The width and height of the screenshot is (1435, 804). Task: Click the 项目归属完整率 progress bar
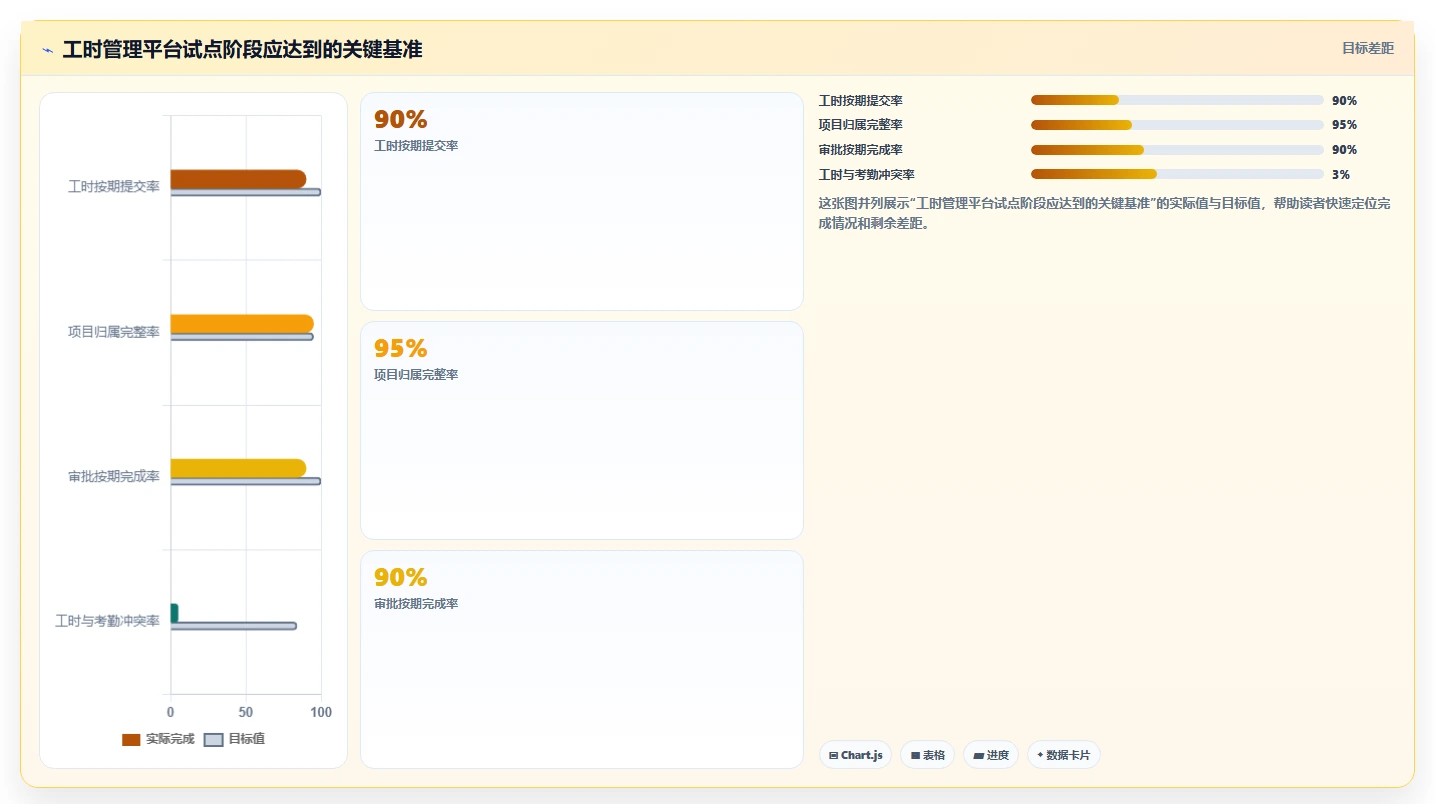click(x=1177, y=125)
